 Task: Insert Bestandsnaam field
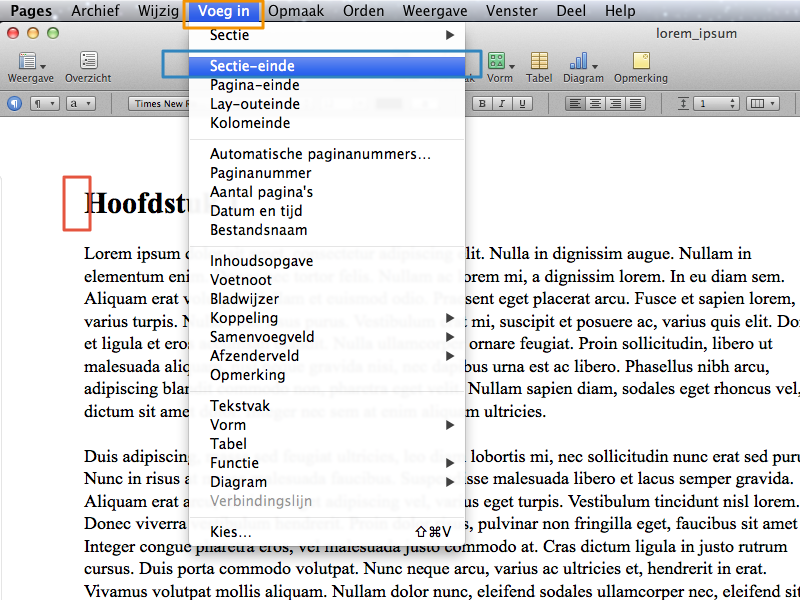327,230
